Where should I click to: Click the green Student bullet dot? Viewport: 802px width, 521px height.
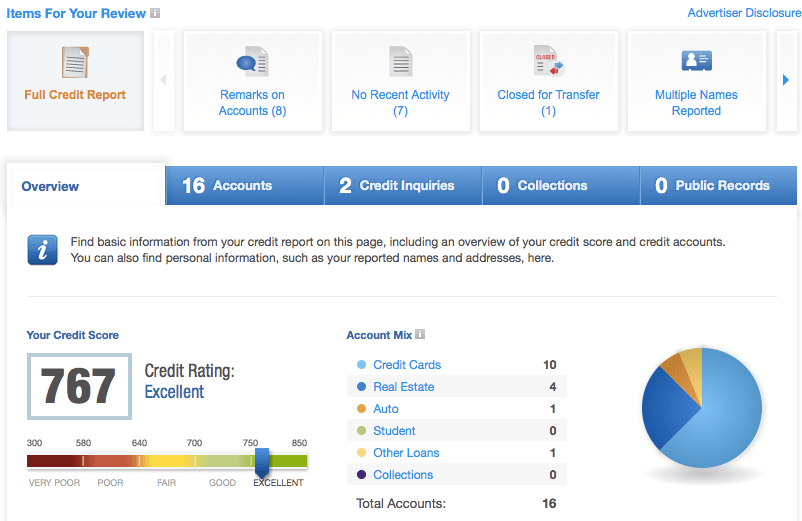coord(361,431)
